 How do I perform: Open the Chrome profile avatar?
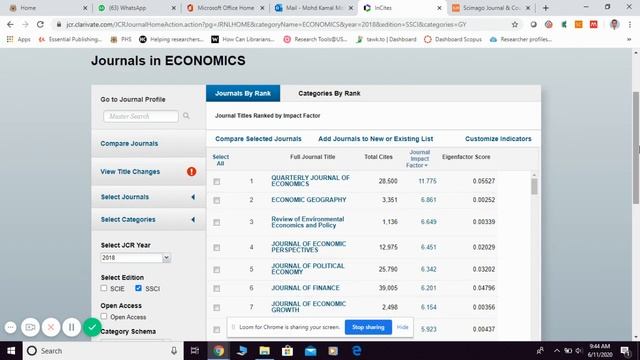(614, 24)
